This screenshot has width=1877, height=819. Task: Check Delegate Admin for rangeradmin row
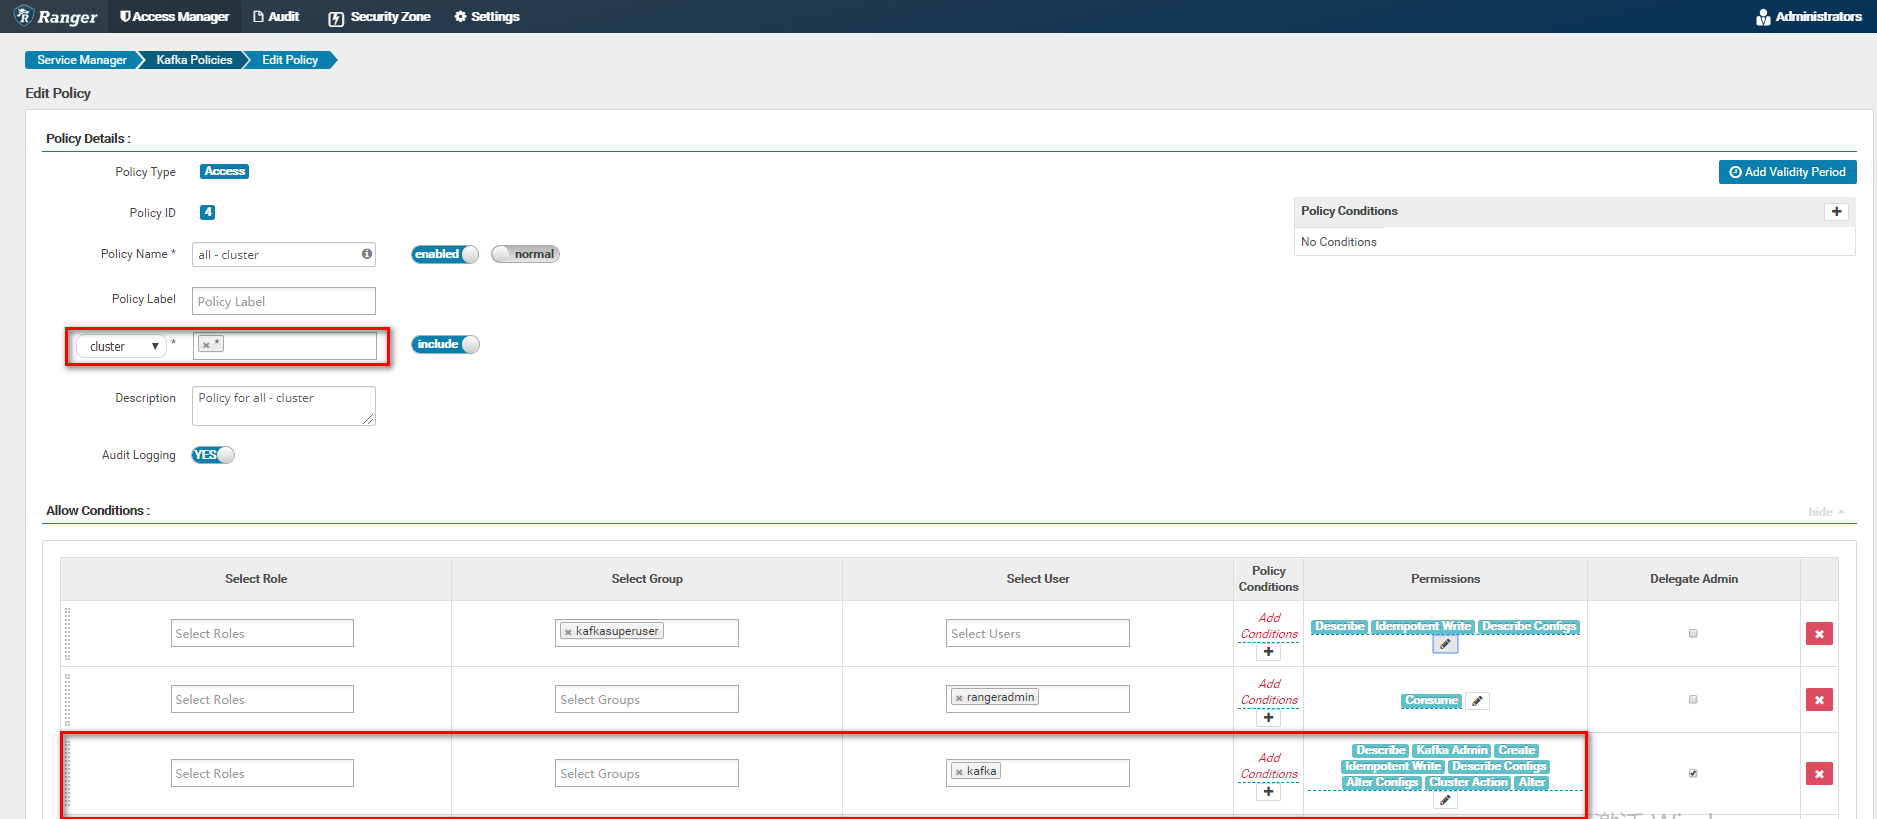tap(1693, 699)
